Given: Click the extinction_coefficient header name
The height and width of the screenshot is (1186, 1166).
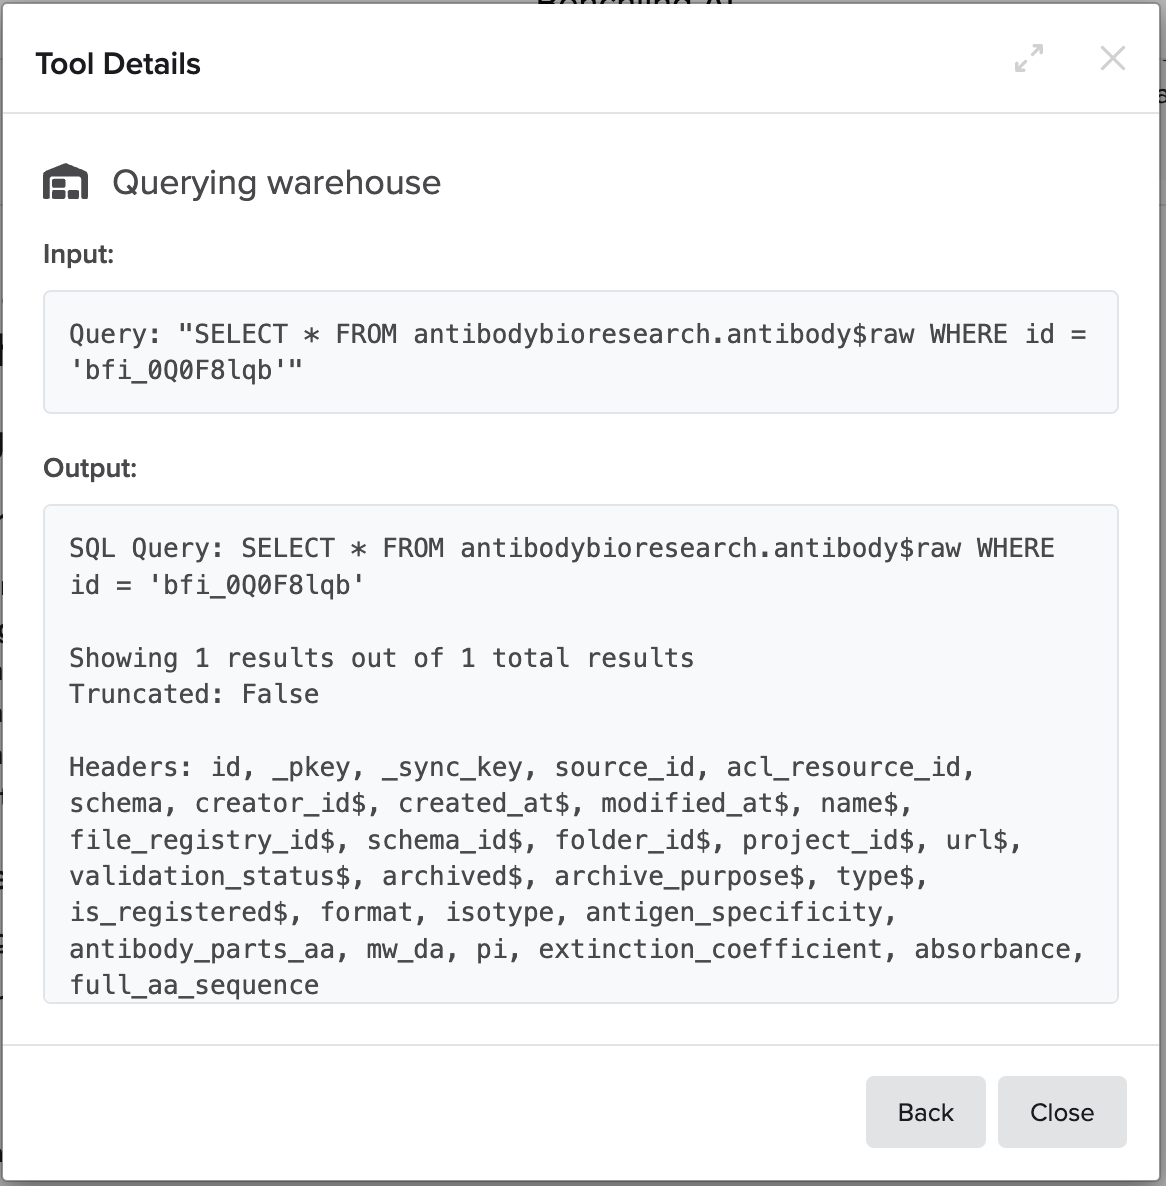Looking at the screenshot, I should coord(710,949).
